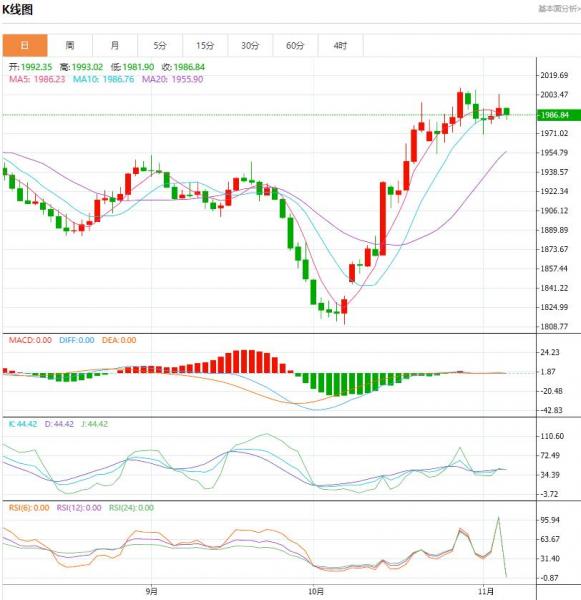
Task: Click the MA5 value label
Action: pyautogui.click(x=37, y=79)
